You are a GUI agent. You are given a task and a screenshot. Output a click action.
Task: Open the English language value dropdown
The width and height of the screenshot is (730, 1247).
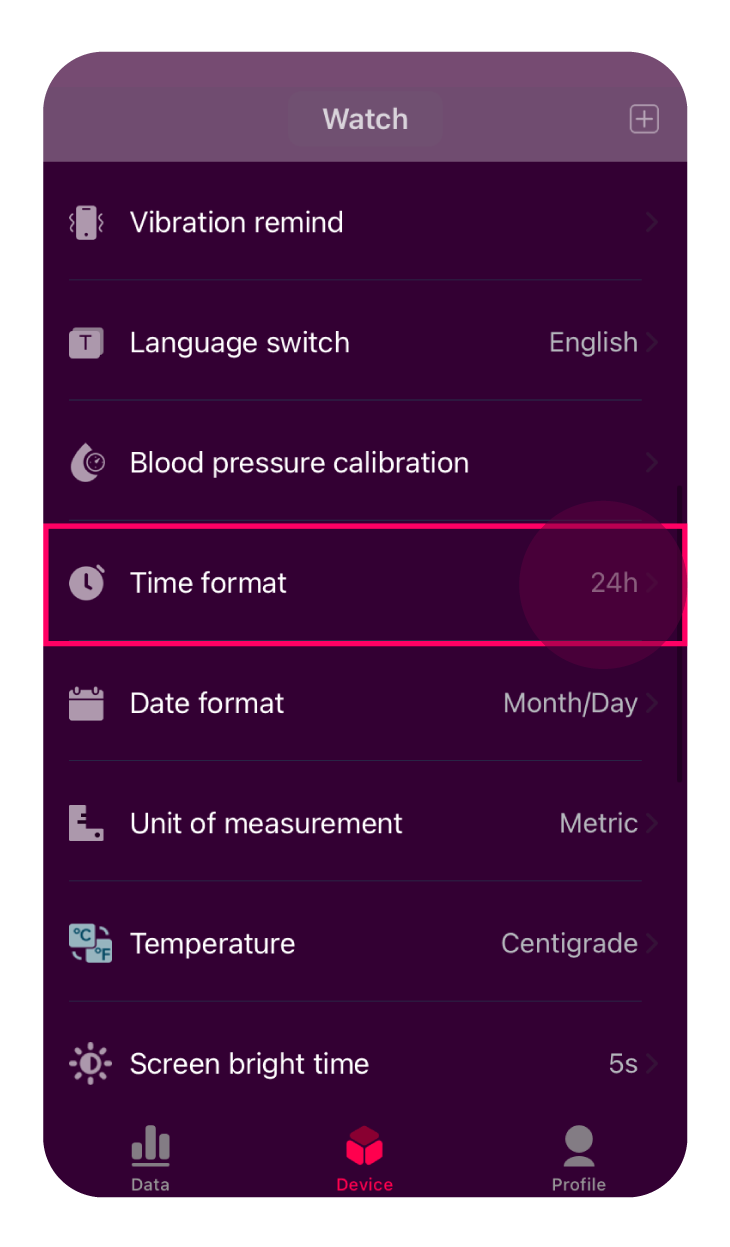coord(594,343)
